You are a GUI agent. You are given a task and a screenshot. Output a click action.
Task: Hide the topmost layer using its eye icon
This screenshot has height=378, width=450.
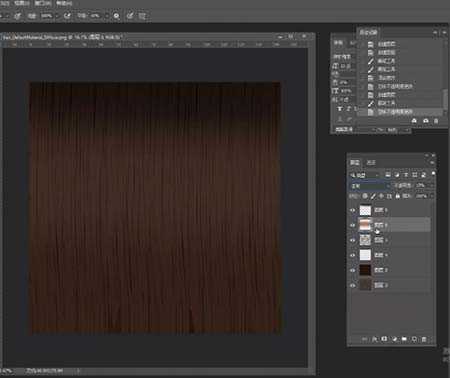click(x=352, y=210)
